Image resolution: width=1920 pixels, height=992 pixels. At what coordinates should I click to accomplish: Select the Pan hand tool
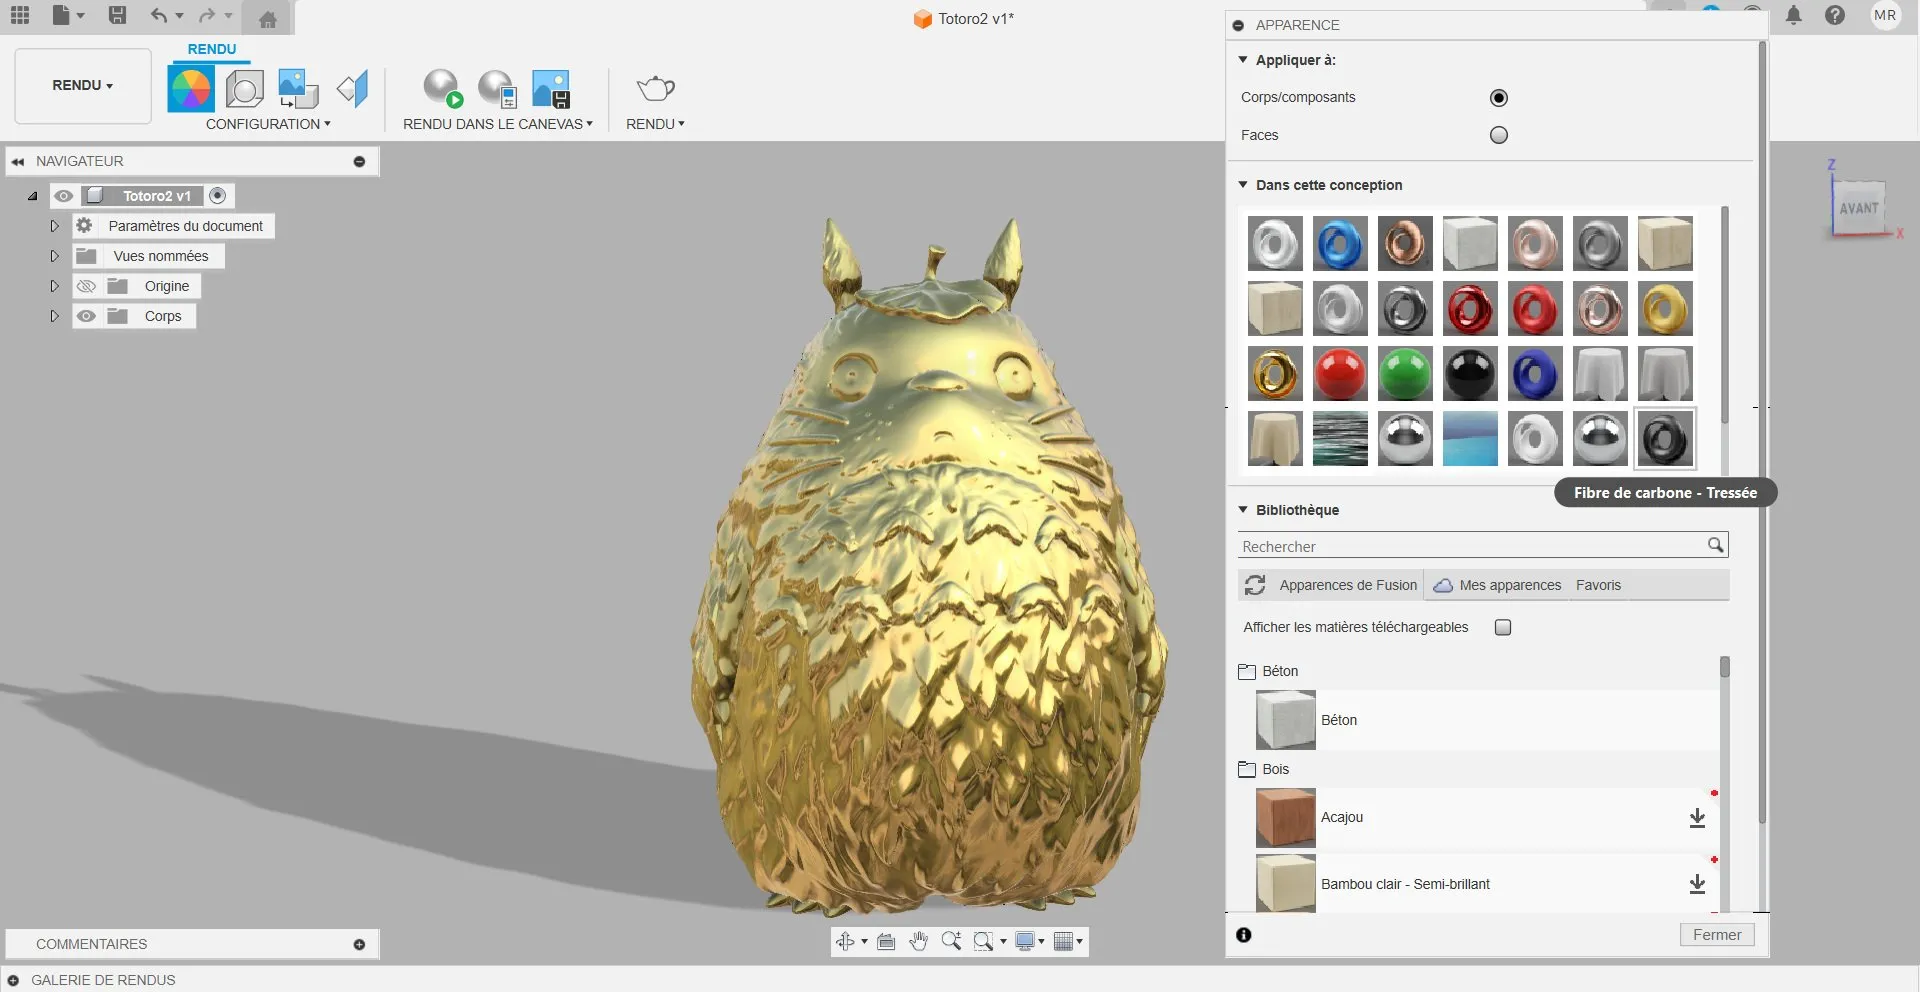click(x=919, y=941)
